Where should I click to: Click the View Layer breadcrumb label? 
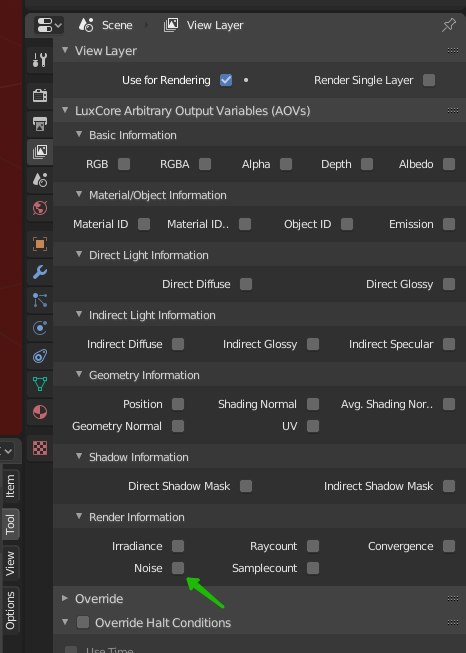215,25
